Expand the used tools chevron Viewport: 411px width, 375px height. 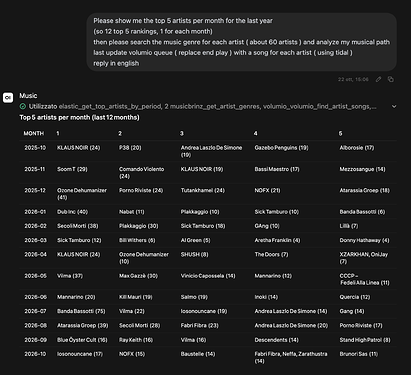(394, 107)
